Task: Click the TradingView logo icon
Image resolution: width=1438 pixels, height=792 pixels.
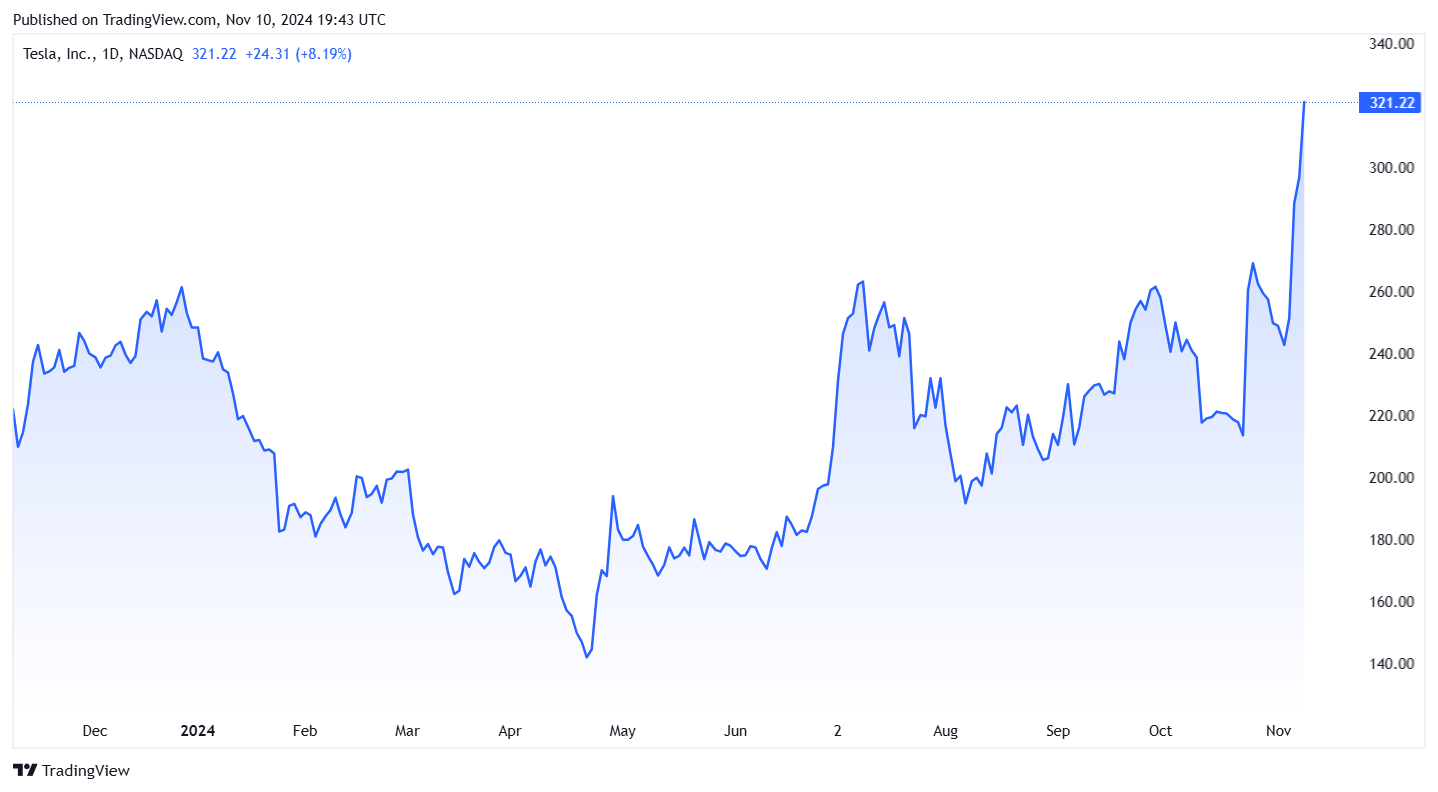Action: (25, 771)
